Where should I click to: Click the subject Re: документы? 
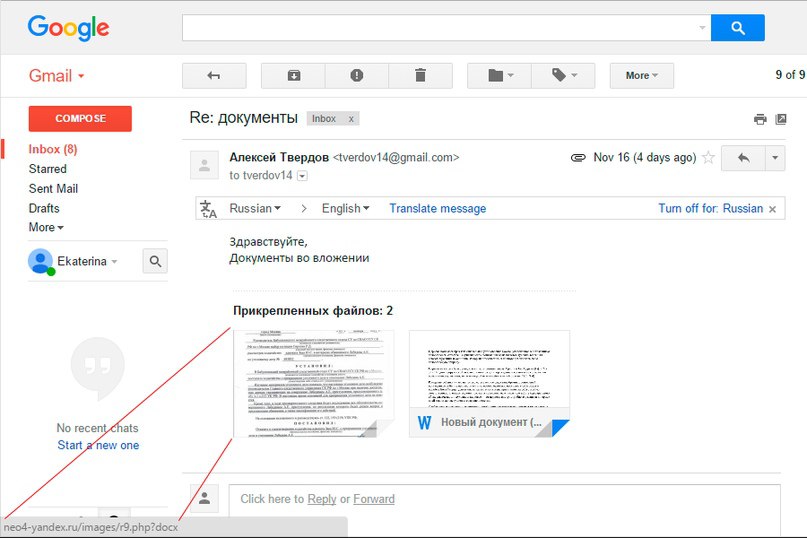[243, 118]
